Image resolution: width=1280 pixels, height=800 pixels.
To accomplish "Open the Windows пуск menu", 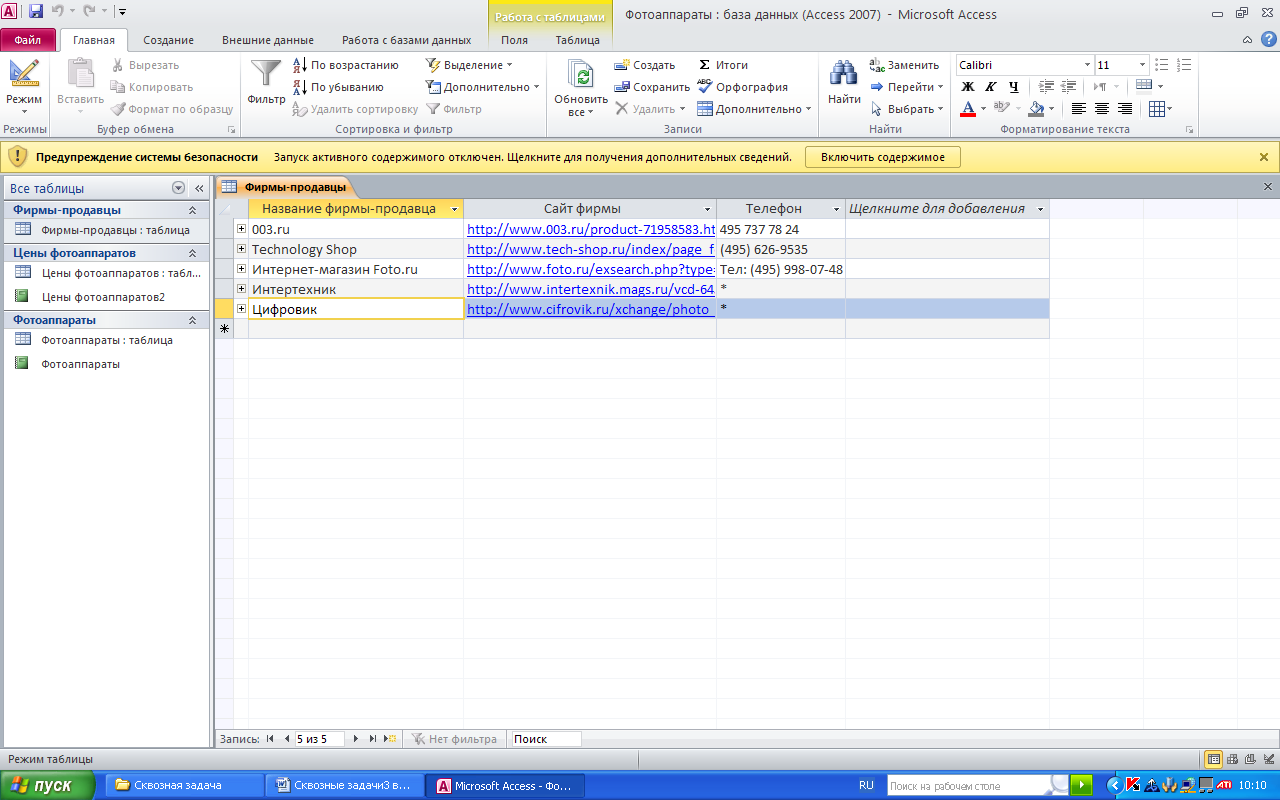I will click(x=48, y=785).
